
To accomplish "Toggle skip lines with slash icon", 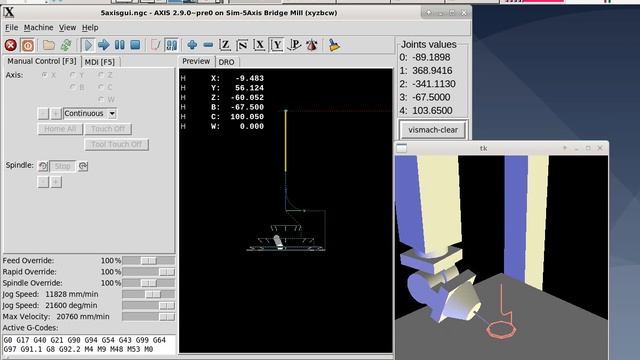I will [156, 45].
